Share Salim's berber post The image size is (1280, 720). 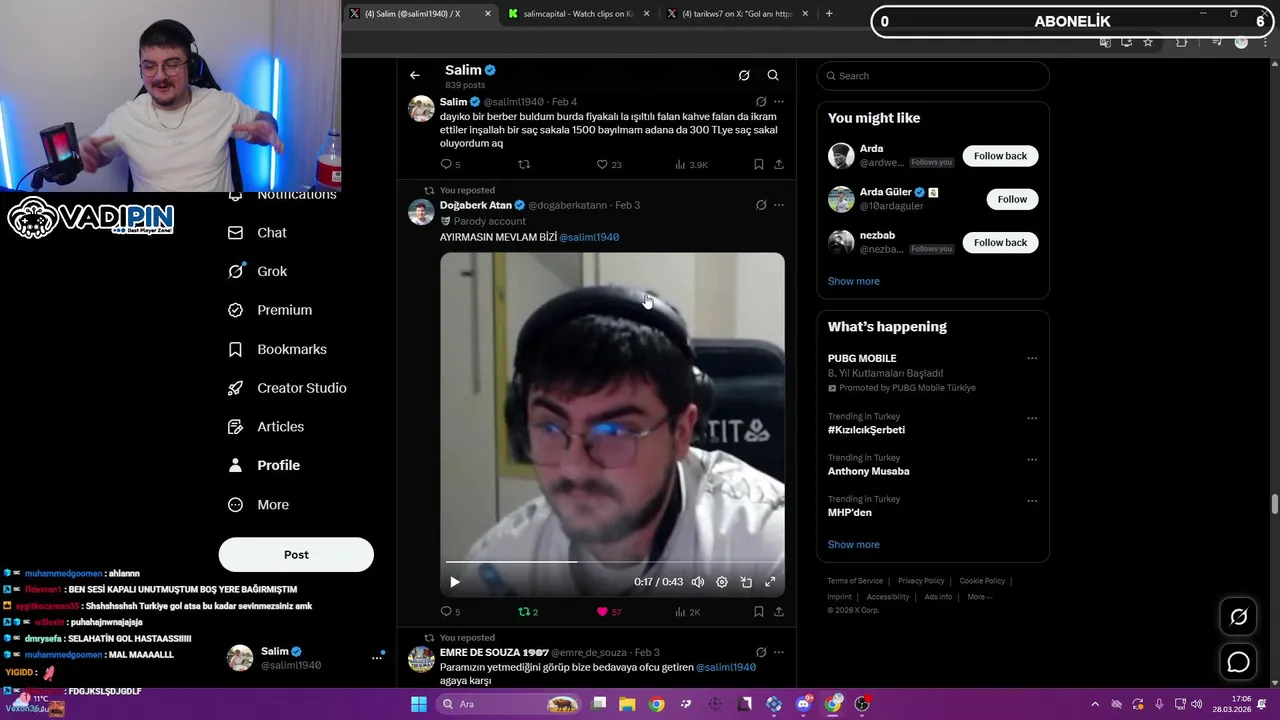[x=779, y=164]
